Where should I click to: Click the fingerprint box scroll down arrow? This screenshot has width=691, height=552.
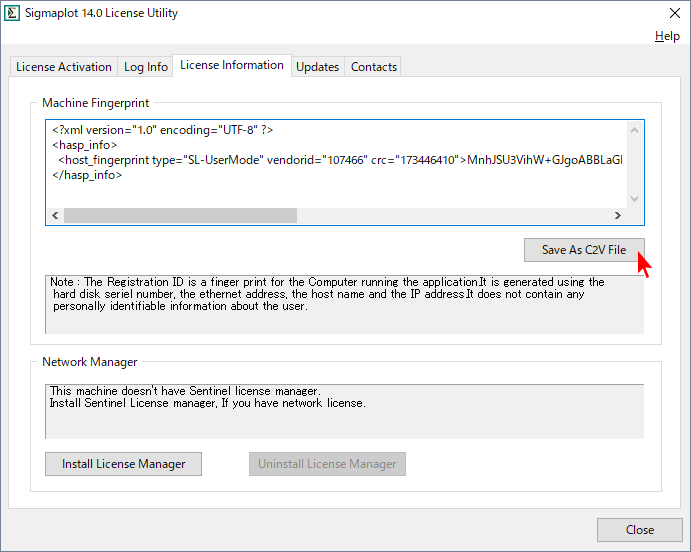[632, 199]
